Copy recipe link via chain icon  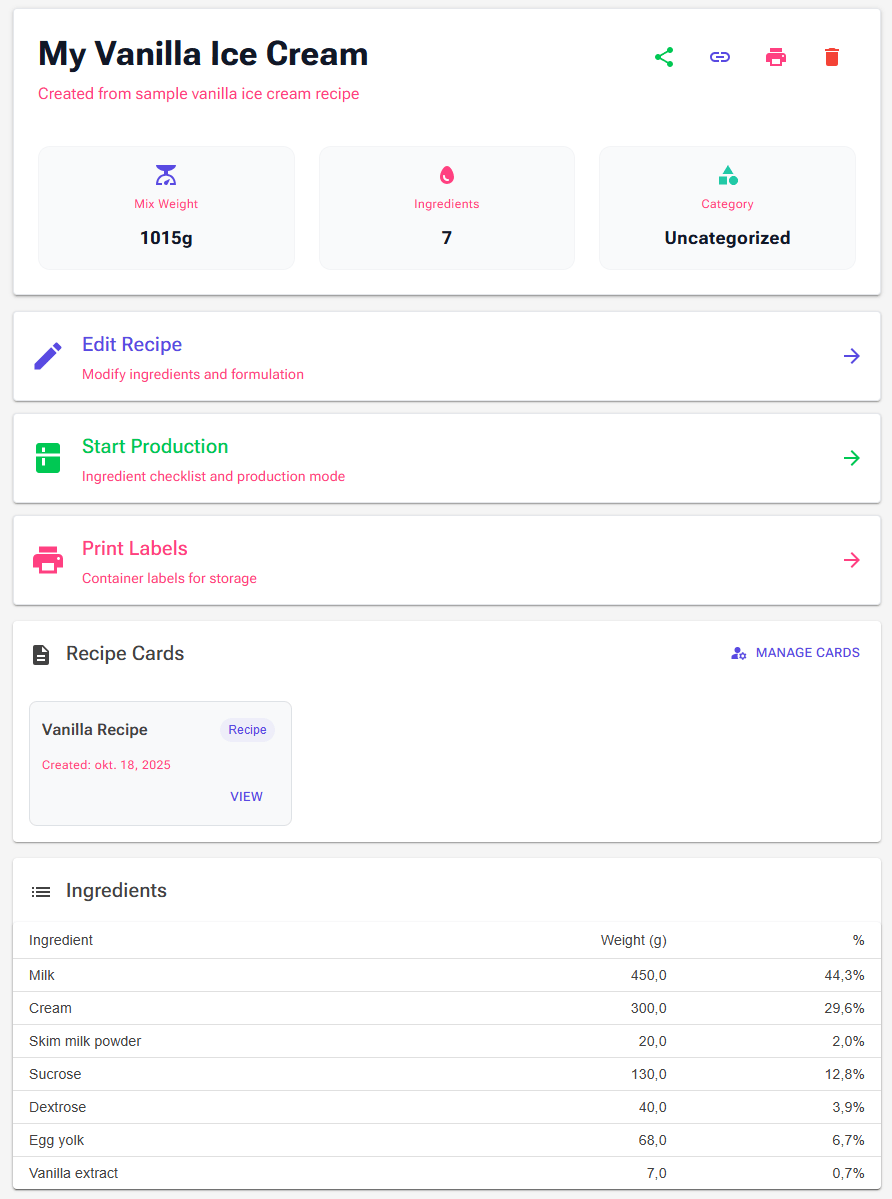click(x=719, y=57)
